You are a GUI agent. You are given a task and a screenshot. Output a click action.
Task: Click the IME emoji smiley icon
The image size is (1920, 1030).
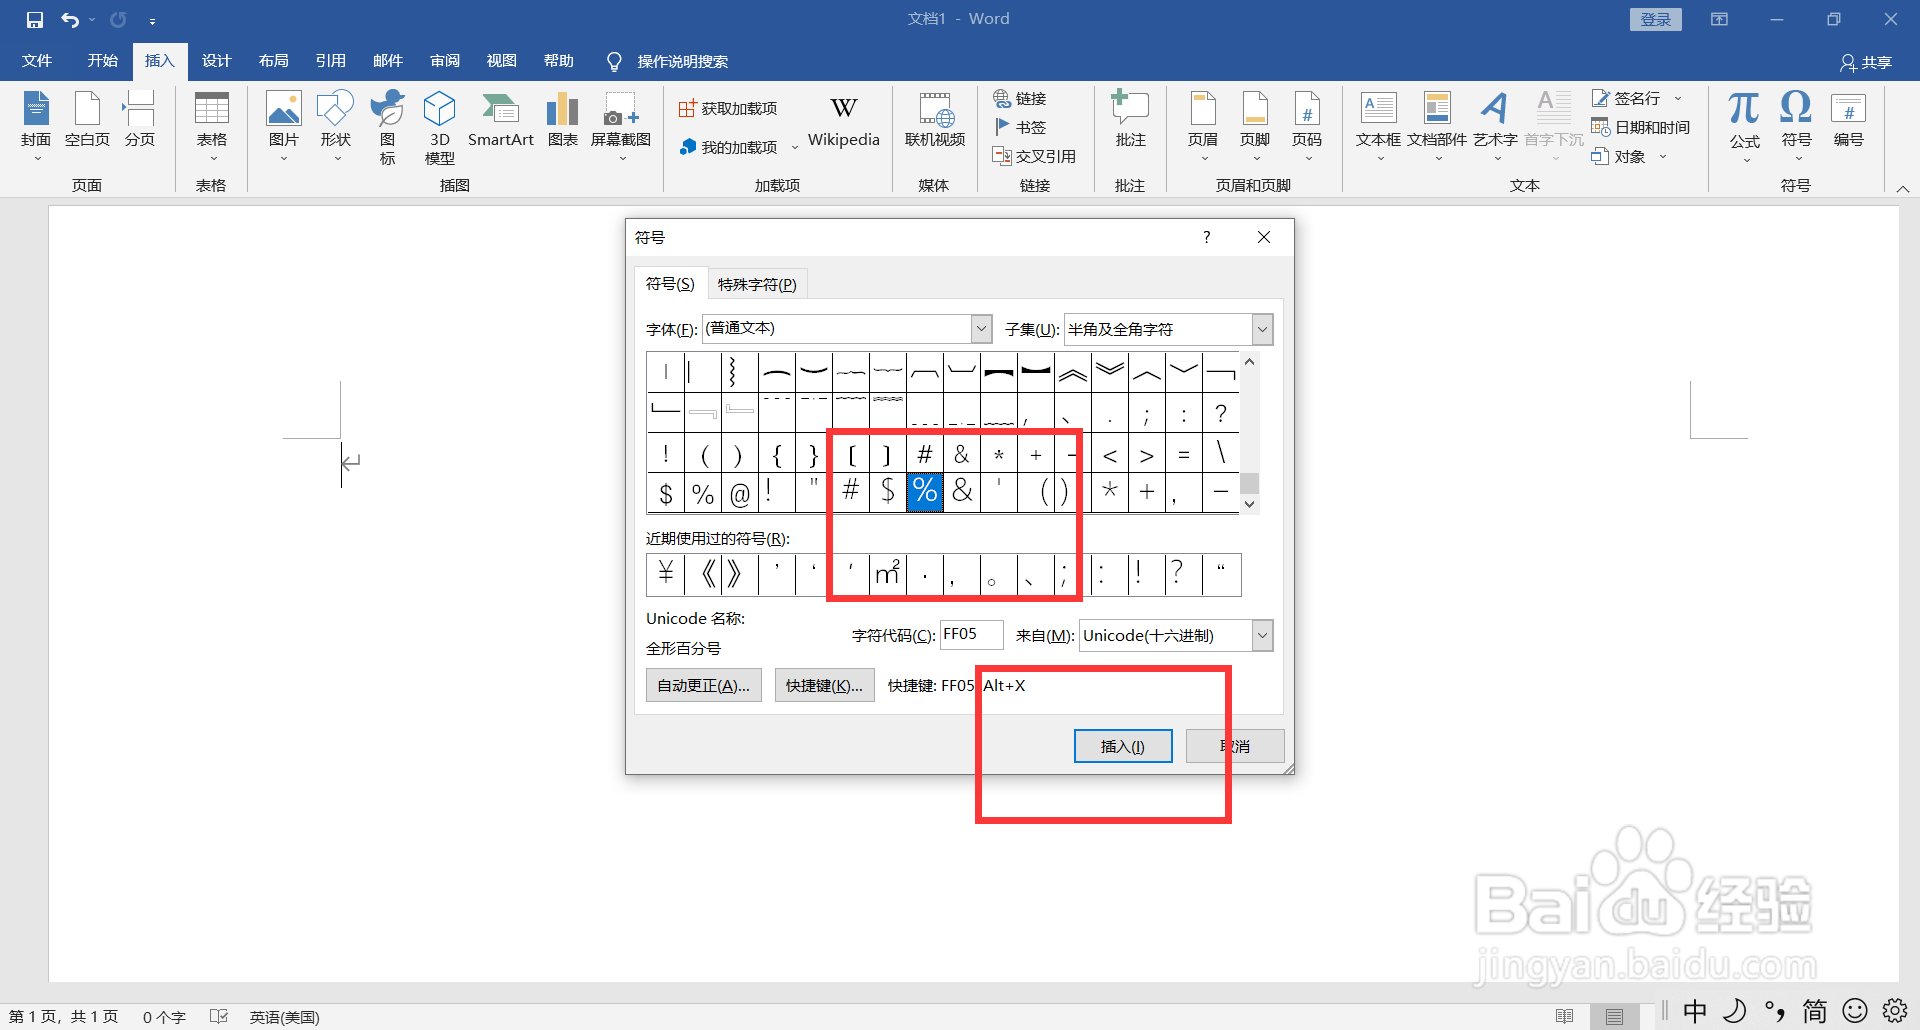[1855, 1011]
